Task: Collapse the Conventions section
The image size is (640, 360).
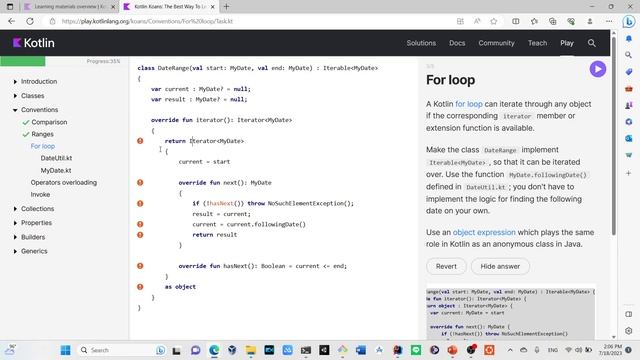Action: pos(15,110)
